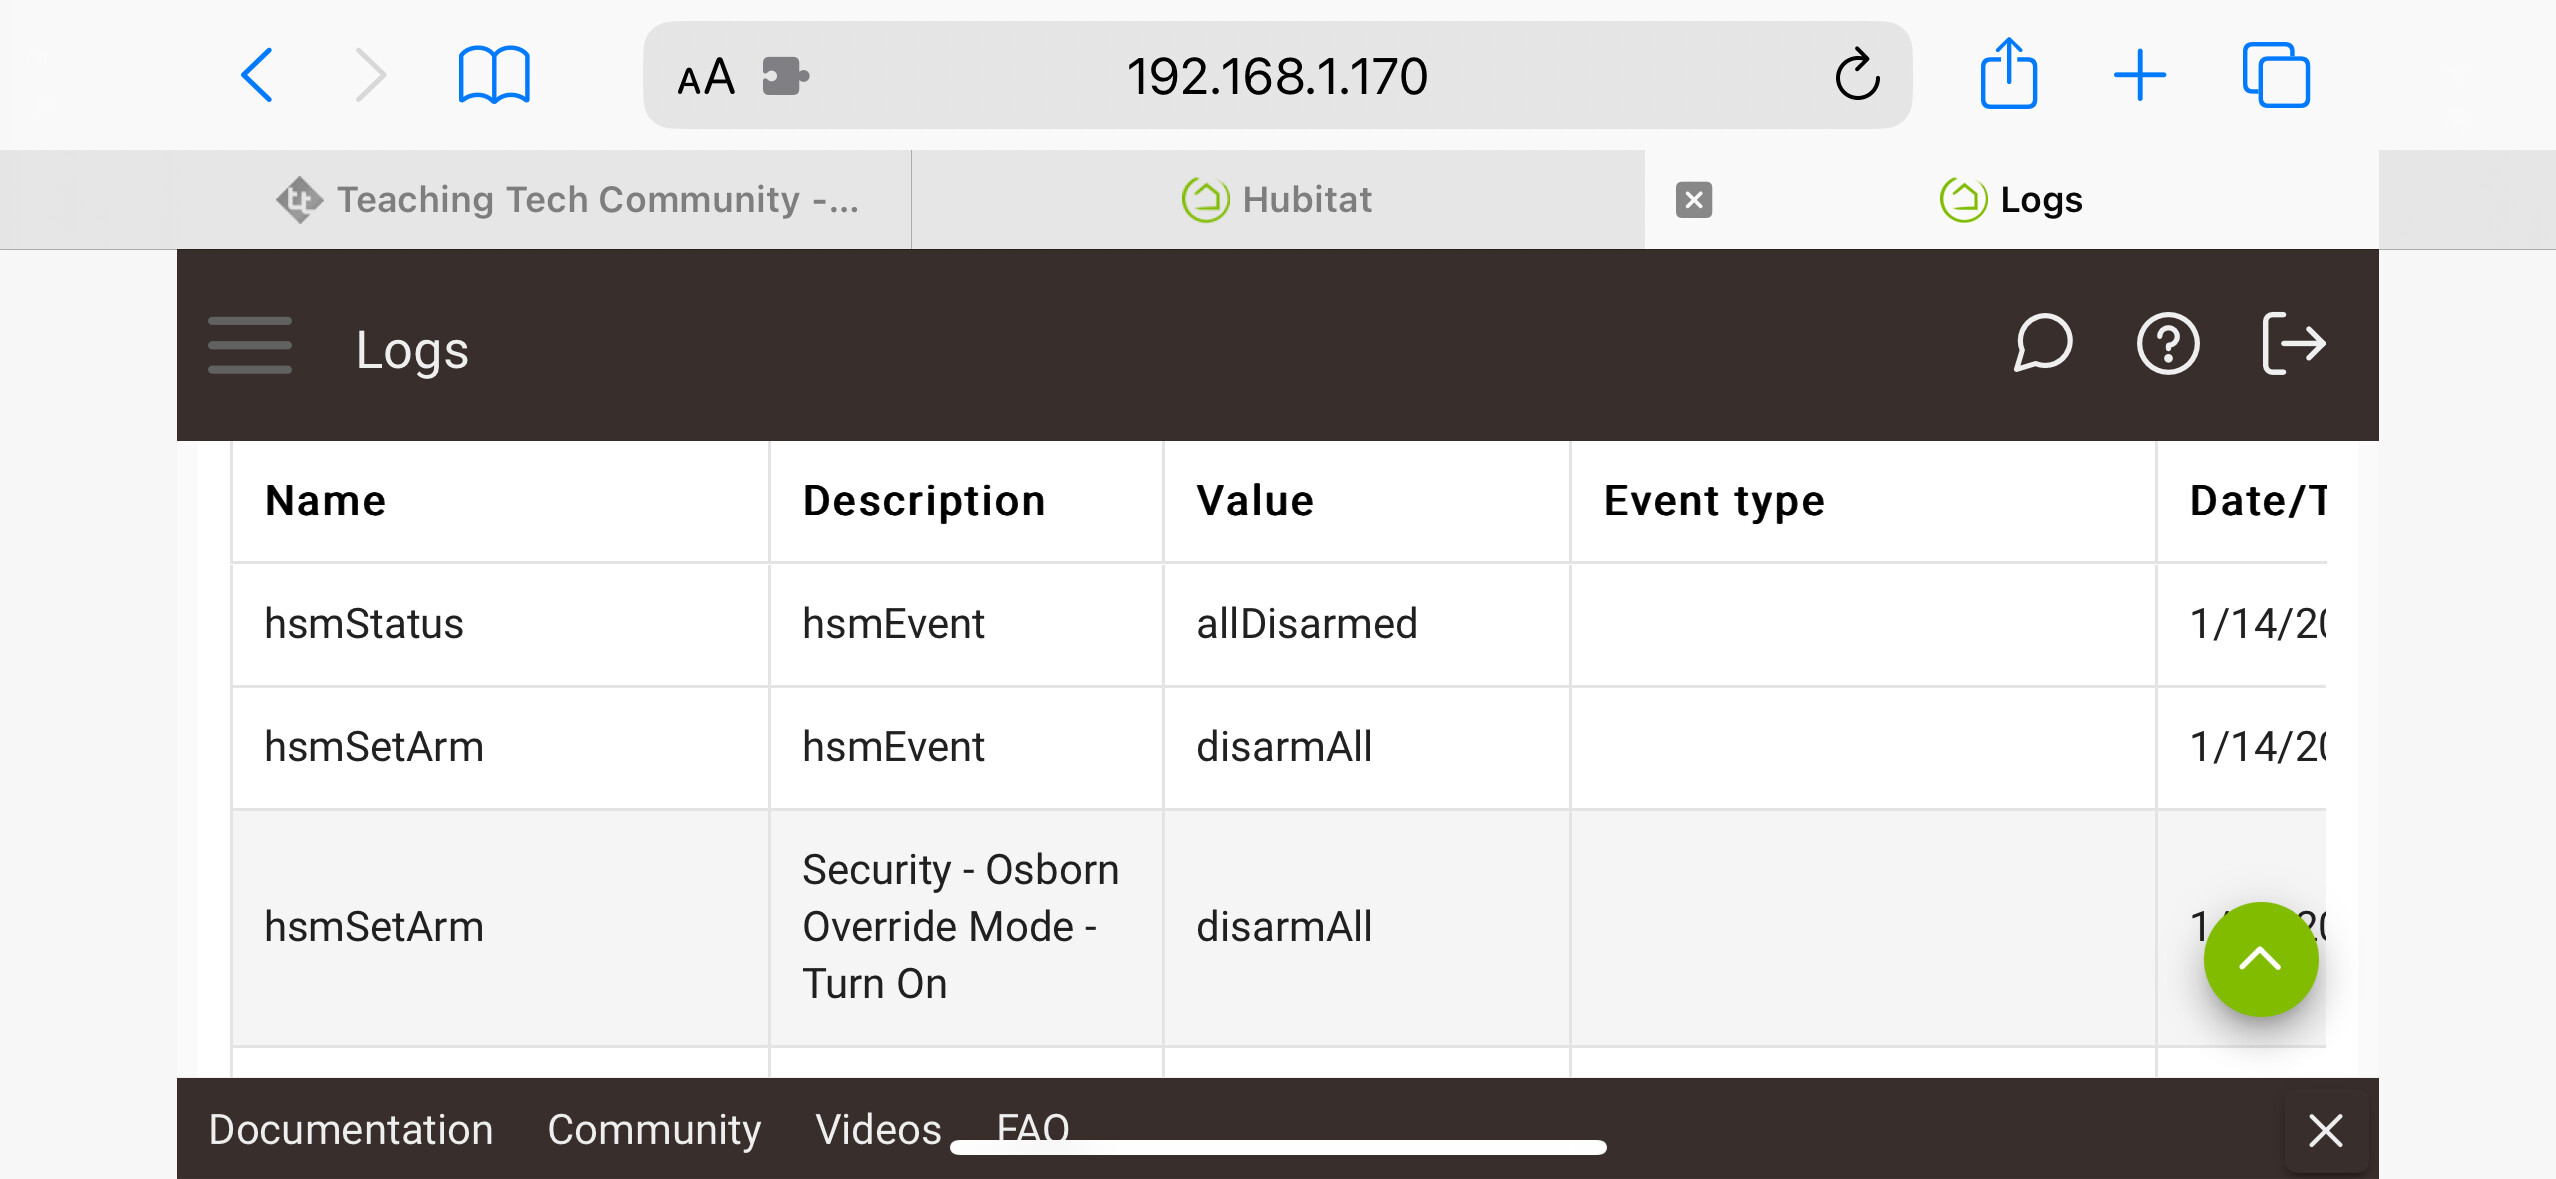Image resolution: width=2556 pixels, height=1179 pixels.
Task: Show all open tabs overview
Action: (x=2275, y=76)
